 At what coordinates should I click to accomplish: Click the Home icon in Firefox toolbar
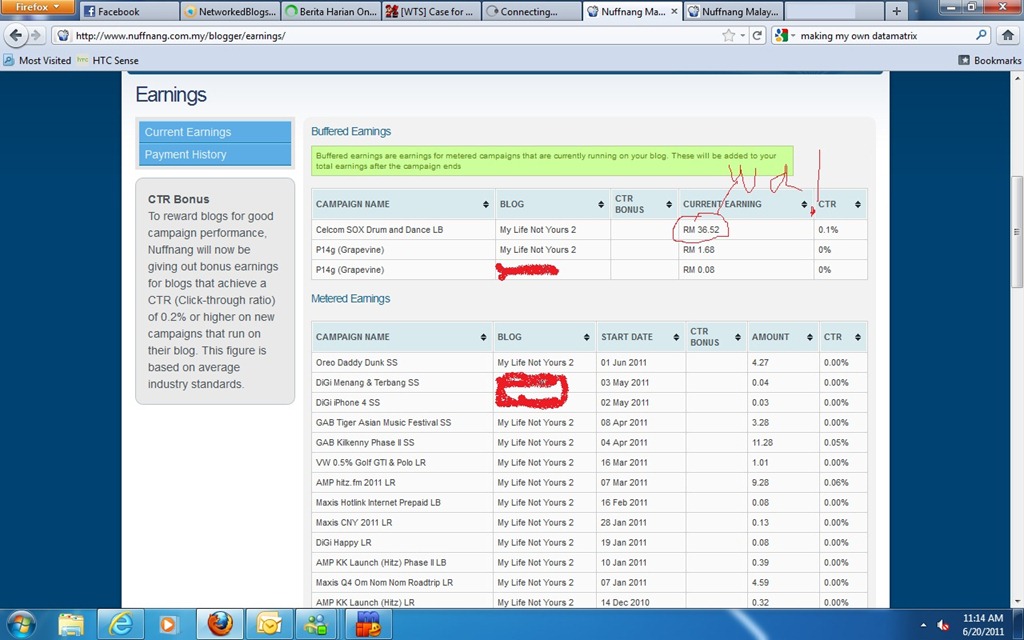(1008, 35)
